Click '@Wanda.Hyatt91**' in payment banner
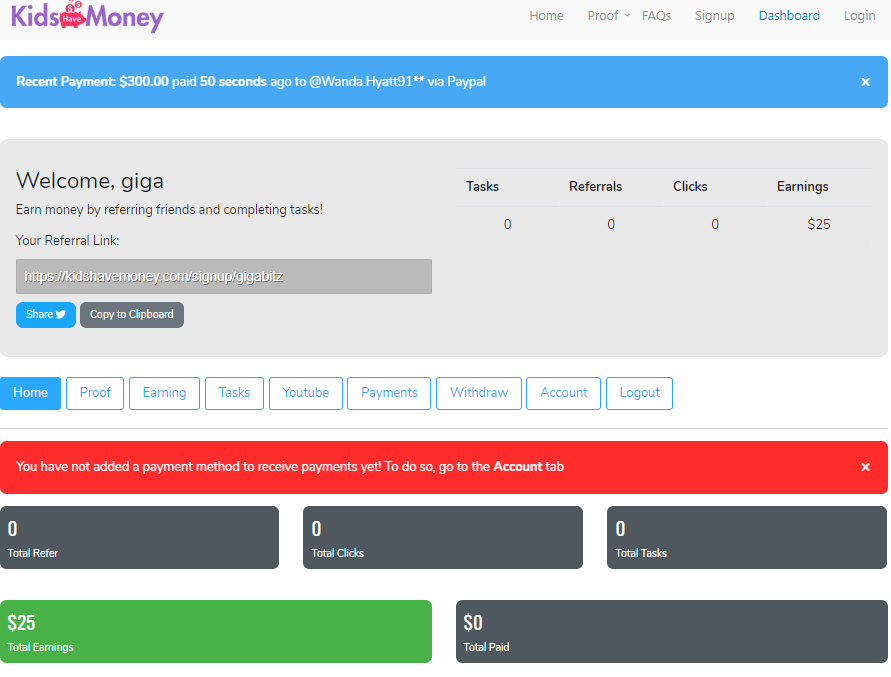891x677 pixels. 367,82
